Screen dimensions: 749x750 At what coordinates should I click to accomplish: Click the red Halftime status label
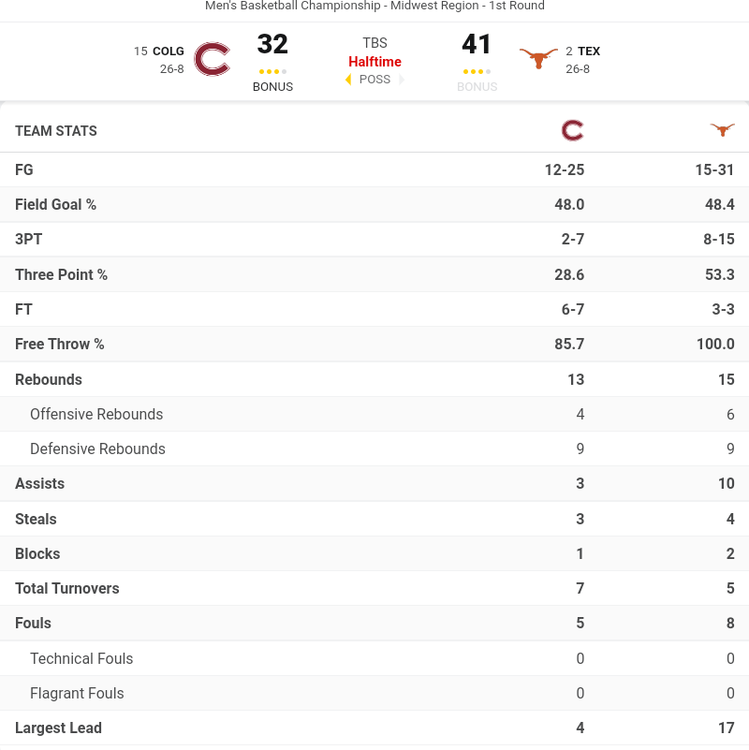(375, 62)
